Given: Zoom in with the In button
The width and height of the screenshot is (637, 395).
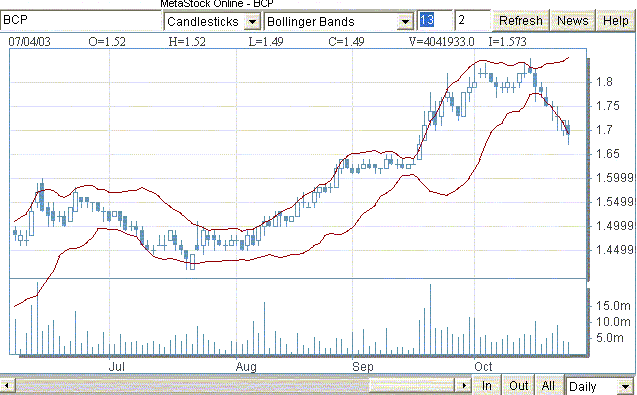Looking at the screenshot, I should click(487, 386).
